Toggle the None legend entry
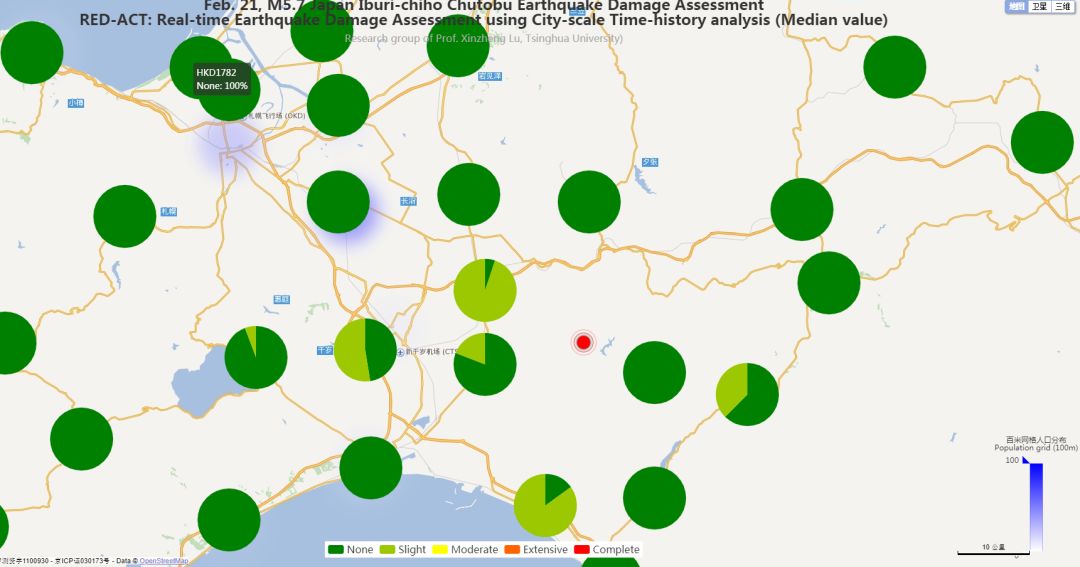Image resolution: width=1080 pixels, height=567 pixels. (x=351, y=550)
